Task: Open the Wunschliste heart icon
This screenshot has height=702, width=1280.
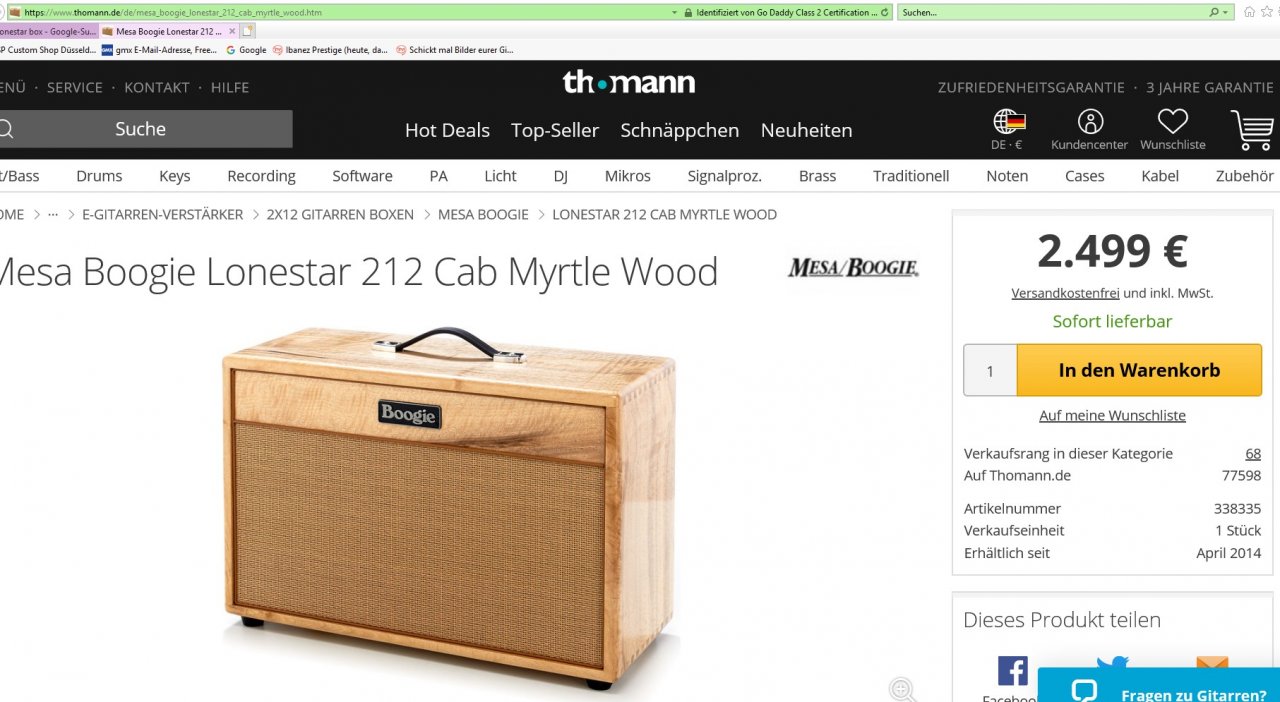Action: (x=1172, y=122)
